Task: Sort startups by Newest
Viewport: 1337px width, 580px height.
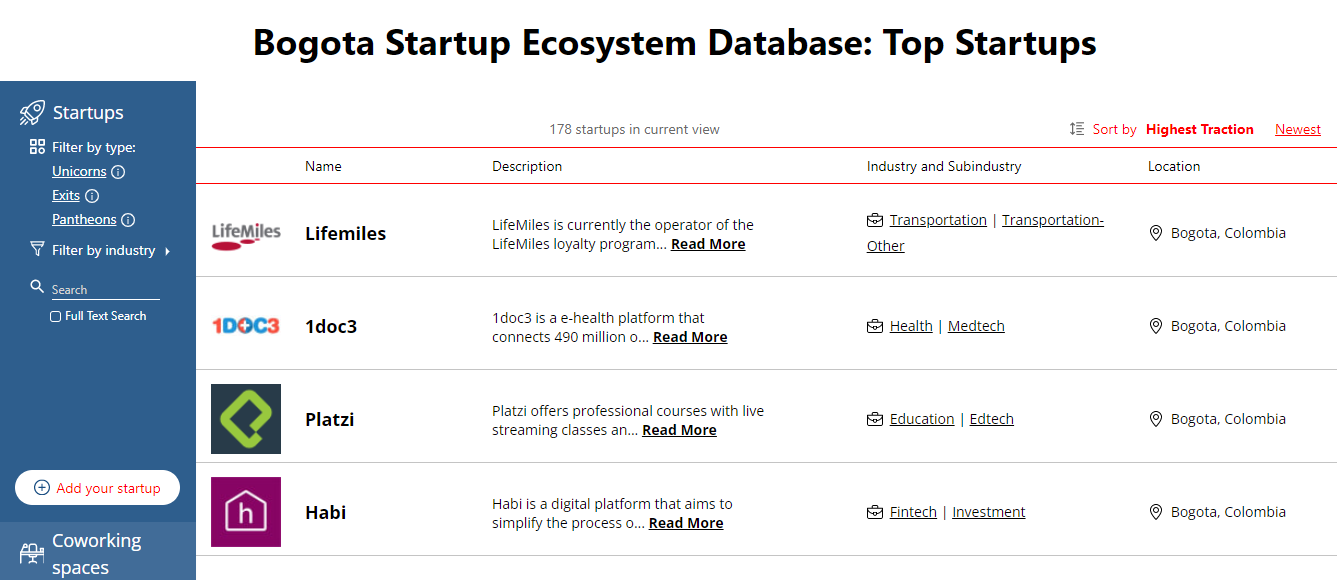Action: point(1297,129)
